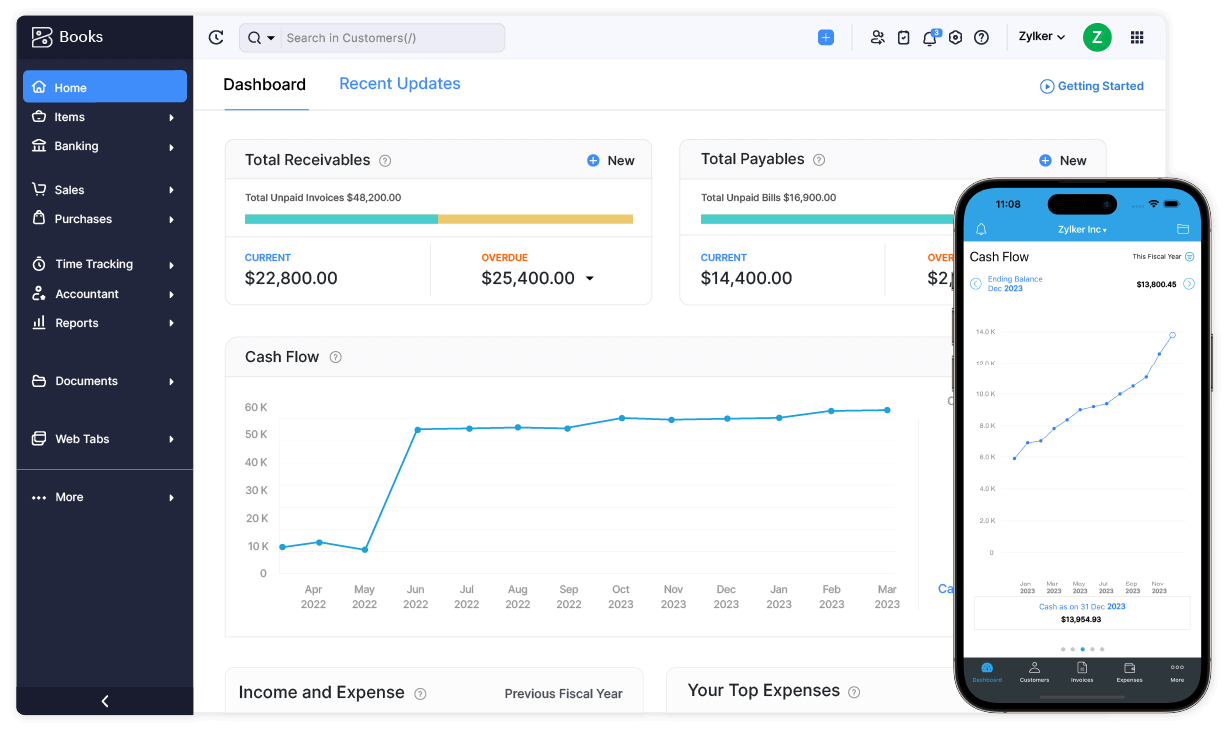
Task: Open the Zoho apps grid icon
Action: click(x=1137, y=37)
